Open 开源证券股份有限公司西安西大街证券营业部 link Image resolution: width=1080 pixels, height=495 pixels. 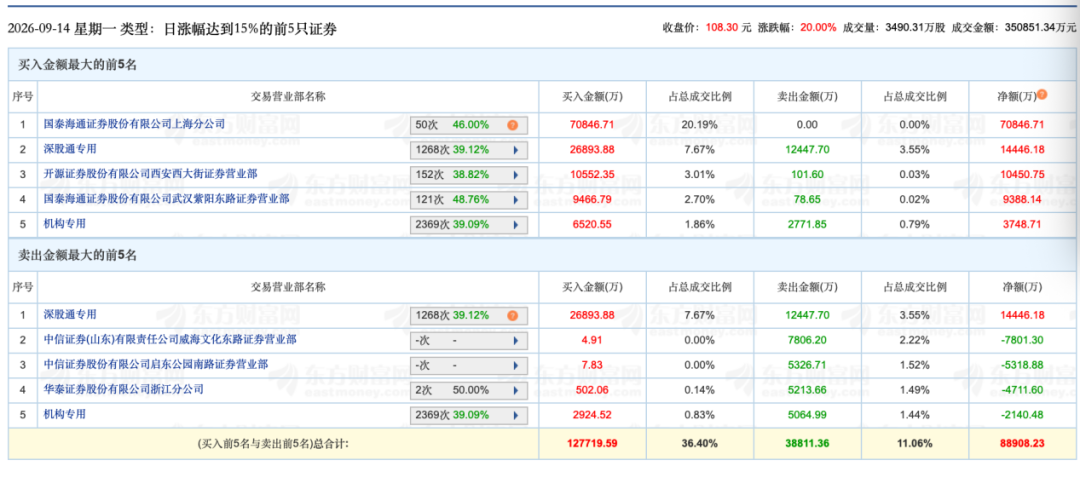(150, 173)
